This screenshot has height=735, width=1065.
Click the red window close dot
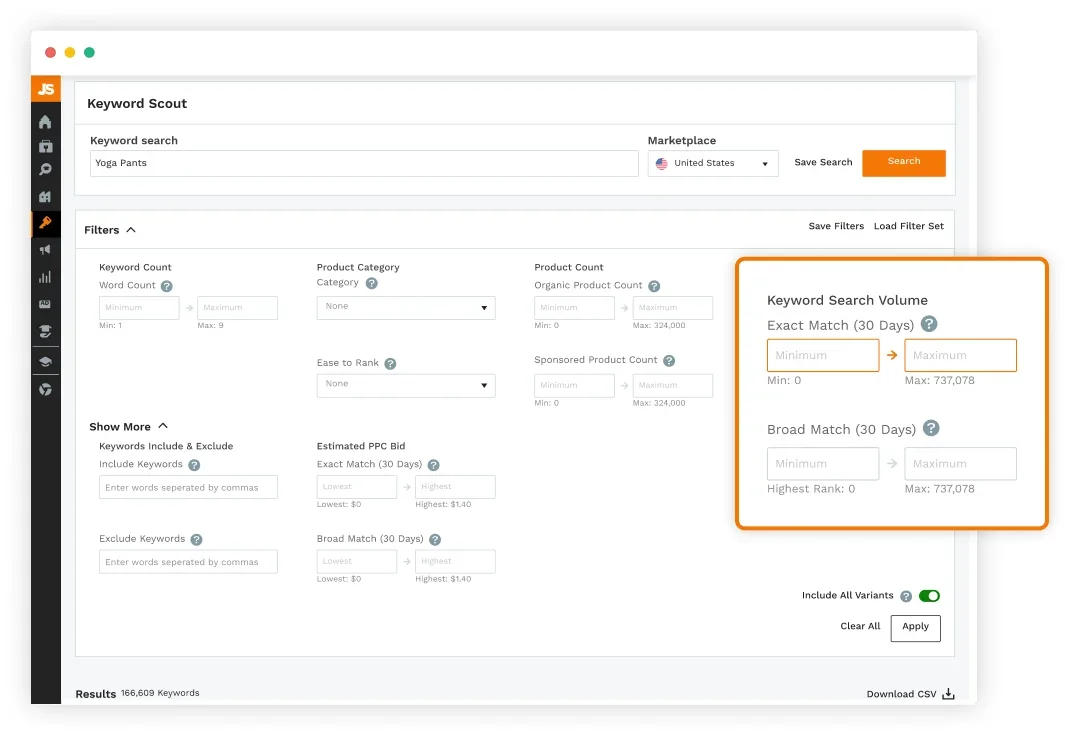[50, 52]
